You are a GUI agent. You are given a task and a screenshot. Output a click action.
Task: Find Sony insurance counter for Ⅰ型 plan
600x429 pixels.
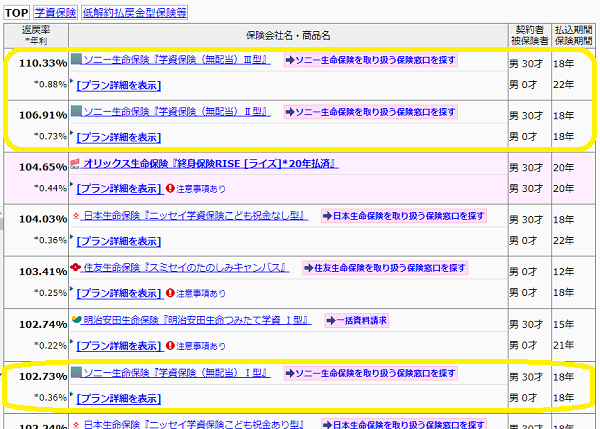[x=370, y=373]
